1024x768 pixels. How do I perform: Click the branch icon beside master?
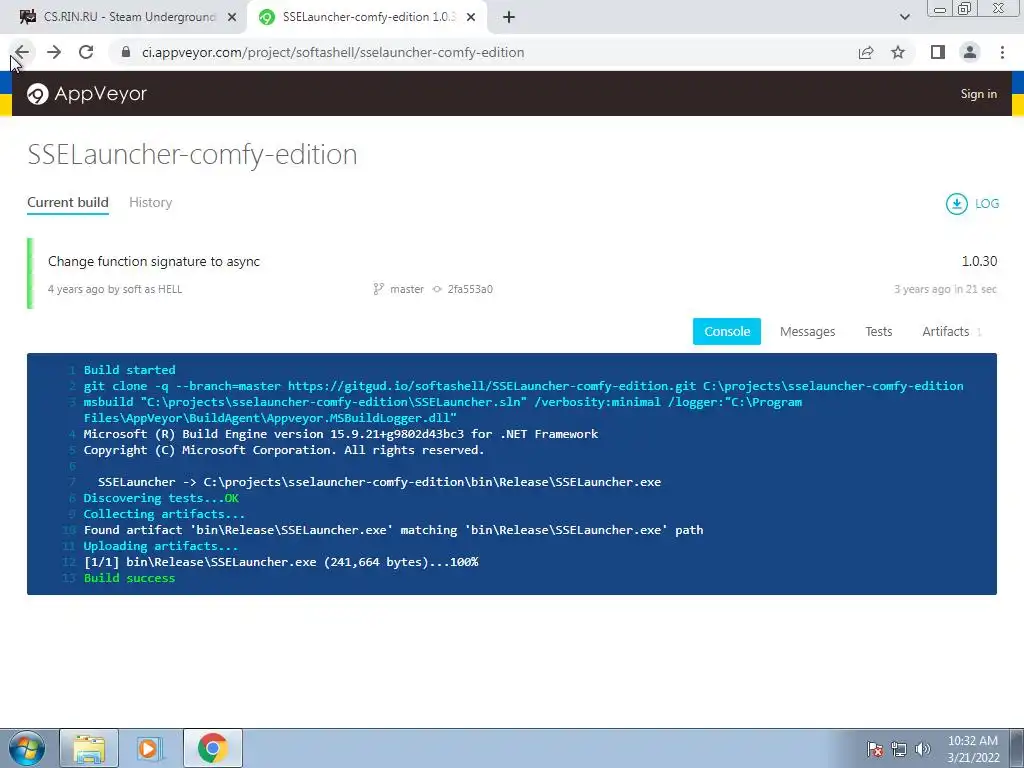[378, 289]
